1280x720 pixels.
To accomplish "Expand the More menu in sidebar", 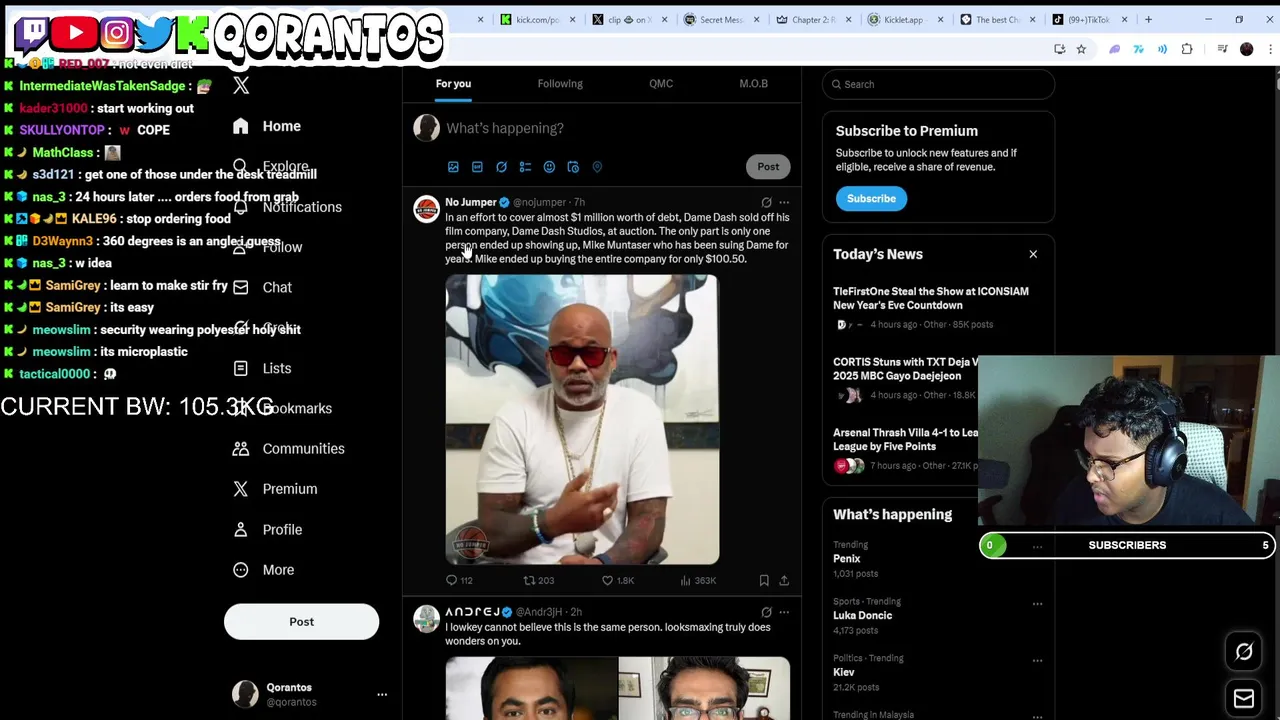I will click(x=263, y=570).
